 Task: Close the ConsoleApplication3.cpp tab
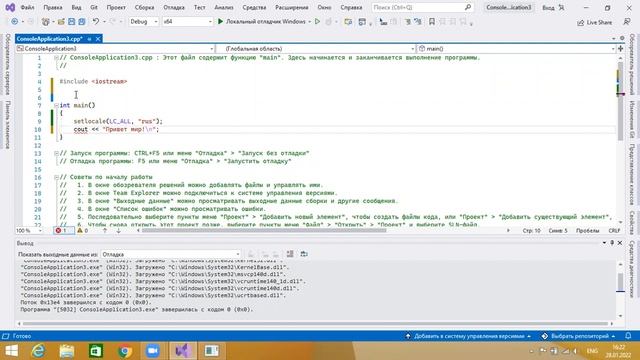click(98, 39)
